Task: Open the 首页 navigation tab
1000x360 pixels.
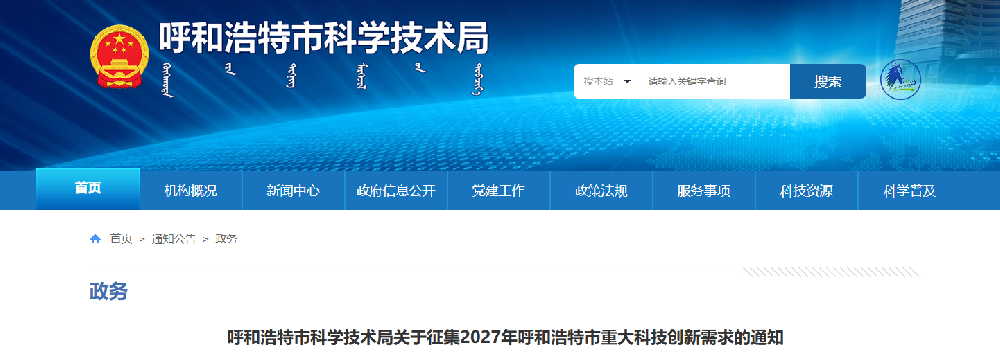Action: click(x=88, y=189)
